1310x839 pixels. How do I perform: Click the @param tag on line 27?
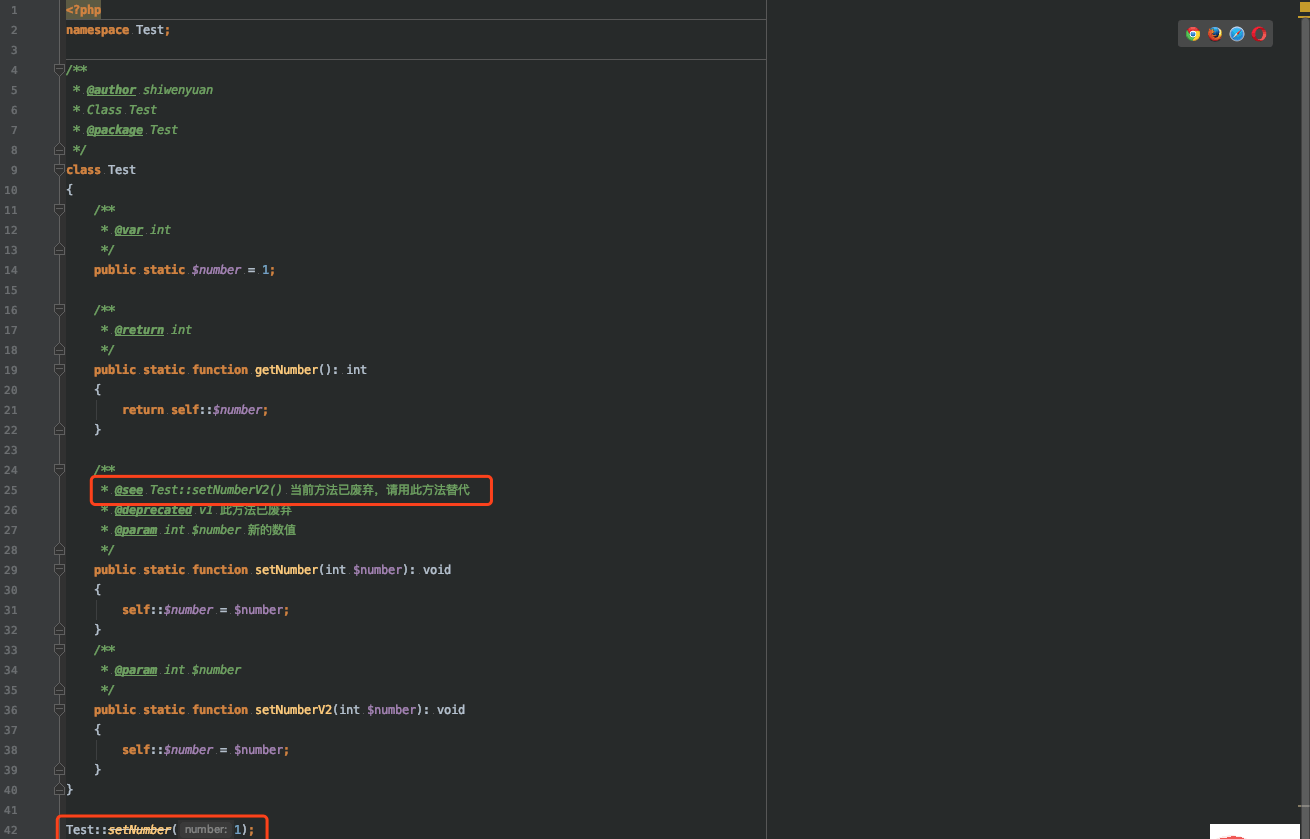tap(136, 530)
